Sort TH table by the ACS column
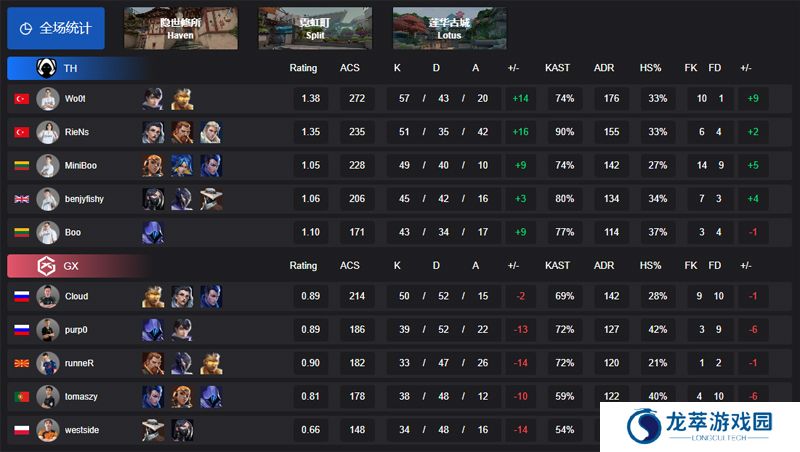800x452 pixels. tap(349, 68)
